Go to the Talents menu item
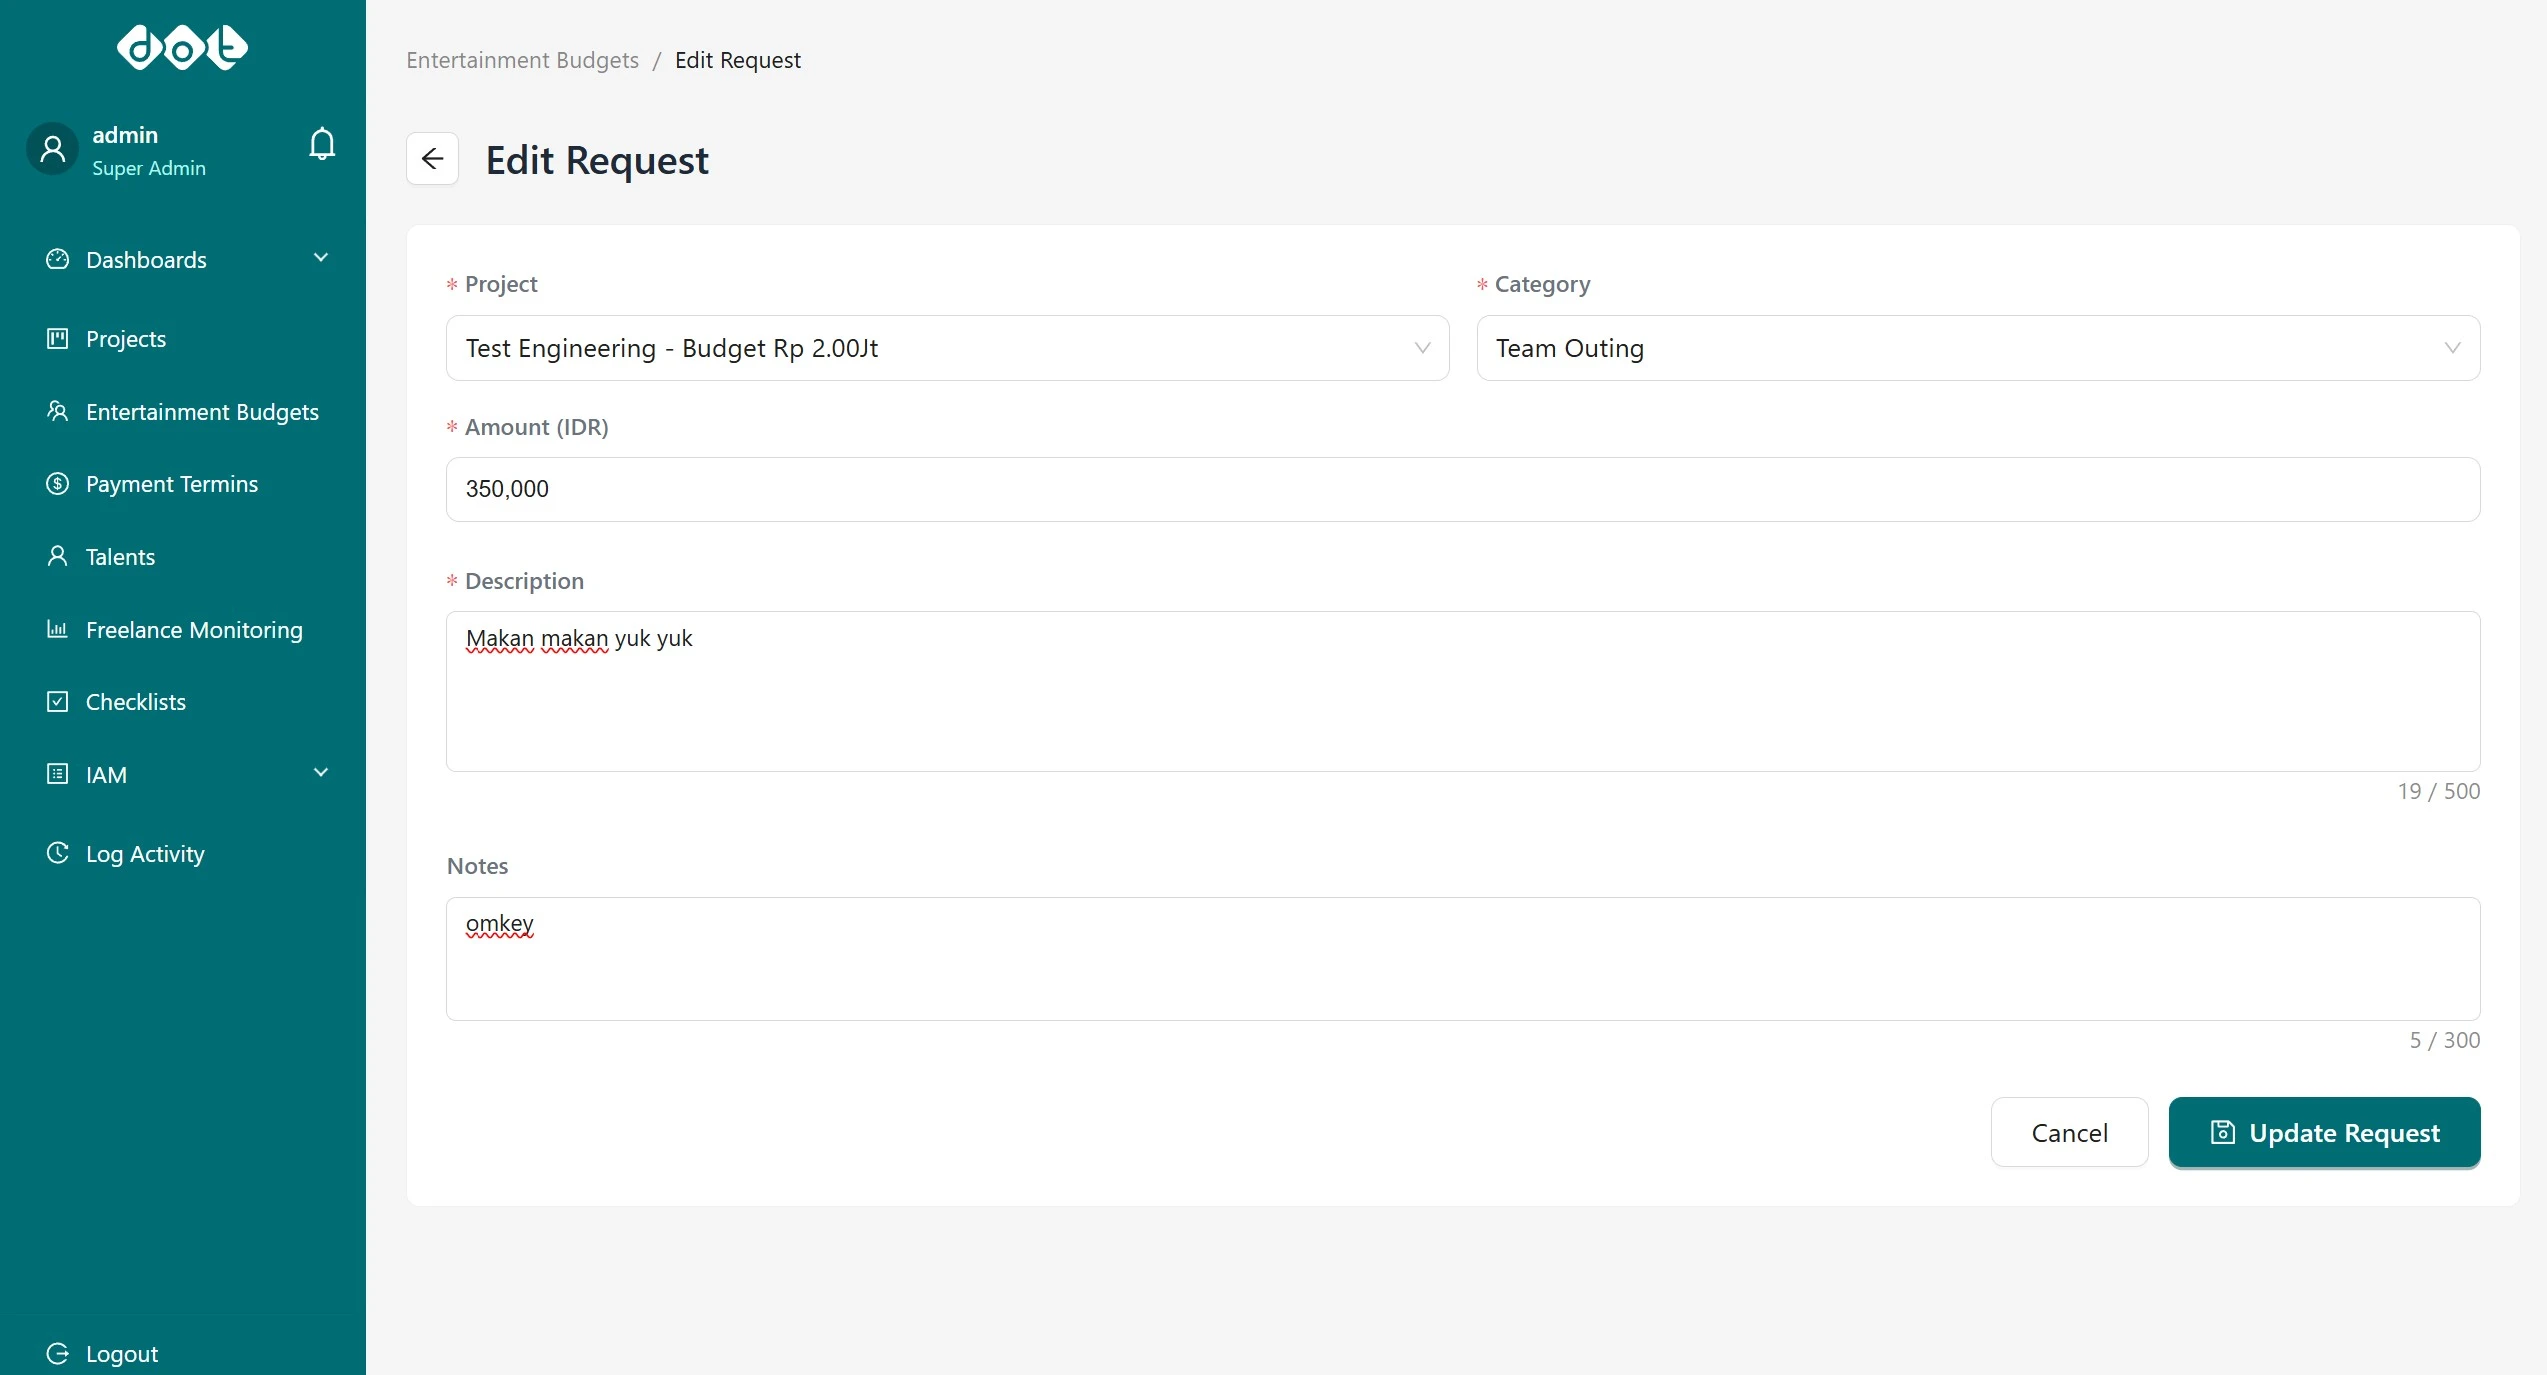 120,557
